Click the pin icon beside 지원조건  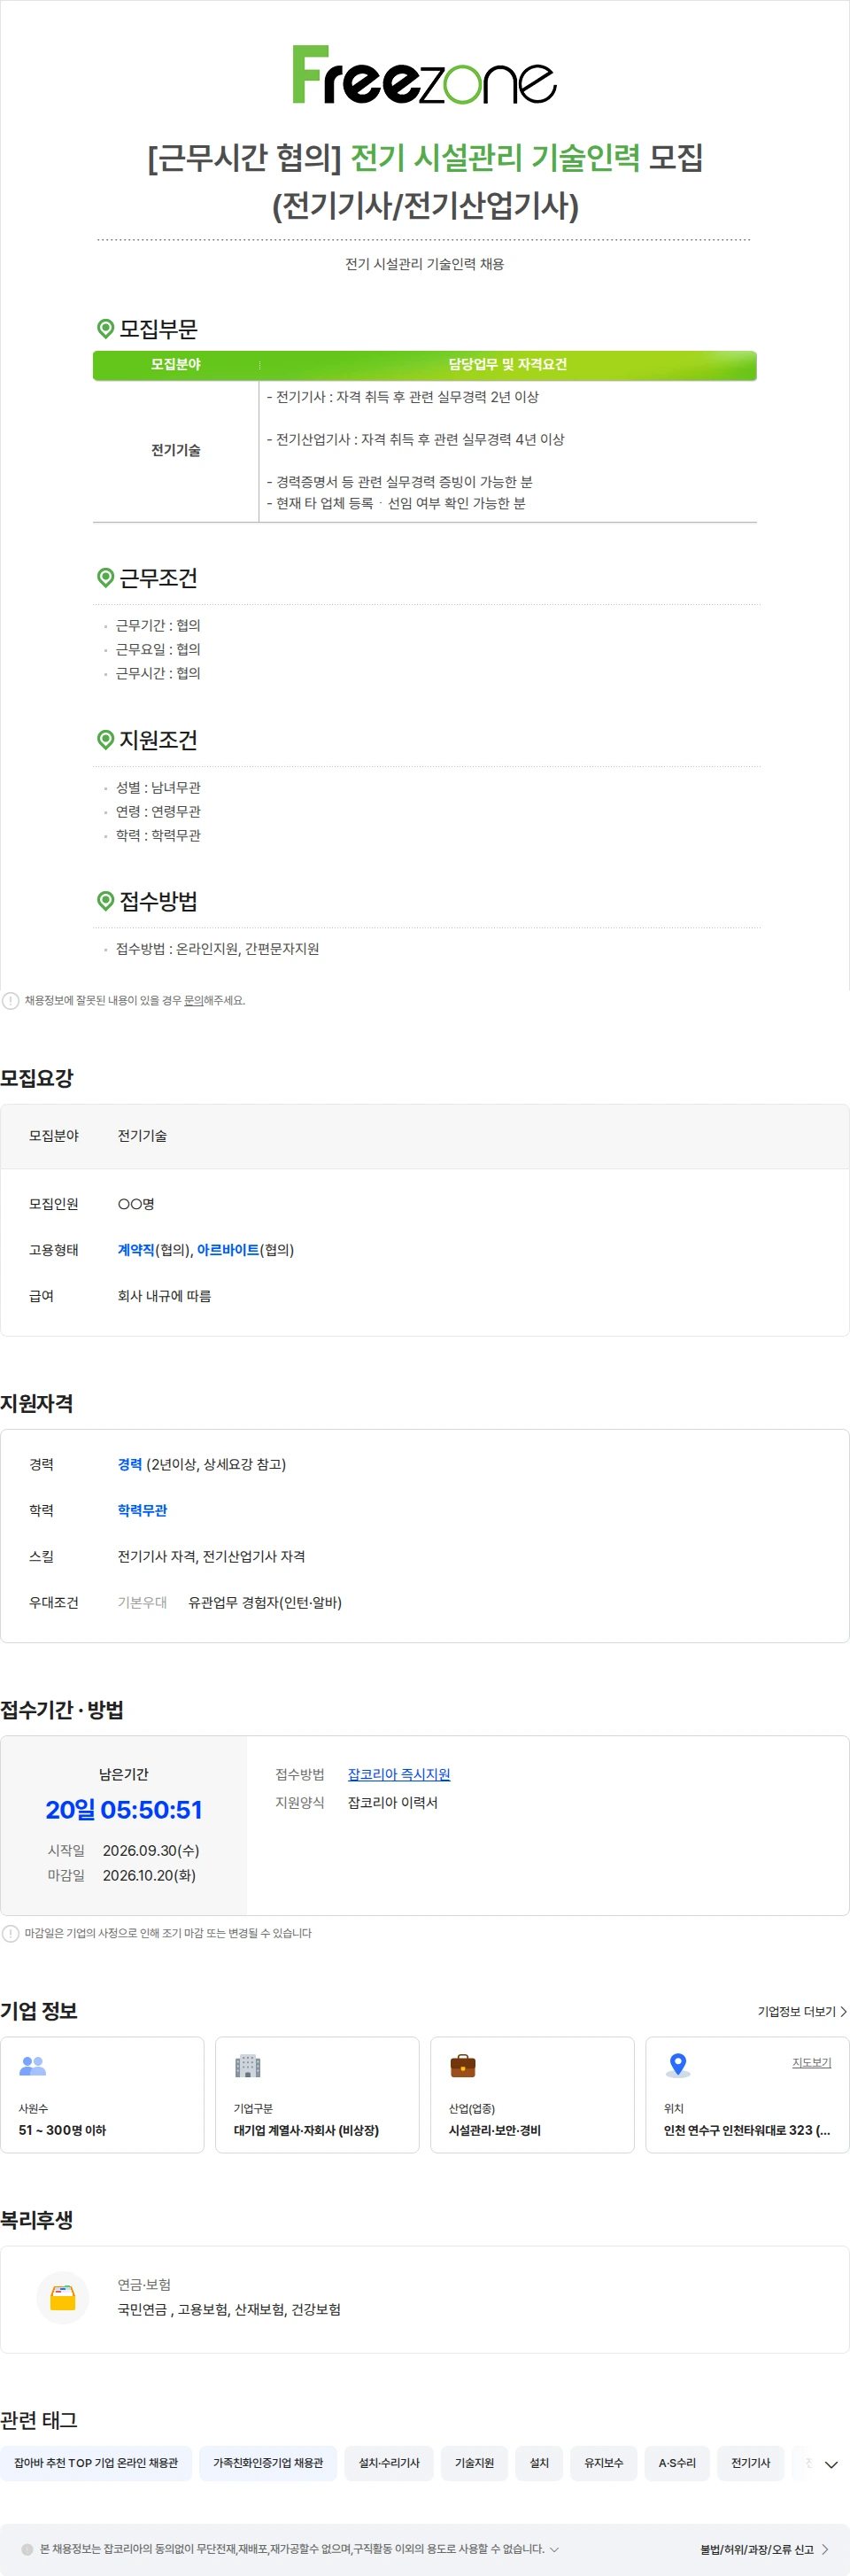pyautogui.click(x=105, y=739)
